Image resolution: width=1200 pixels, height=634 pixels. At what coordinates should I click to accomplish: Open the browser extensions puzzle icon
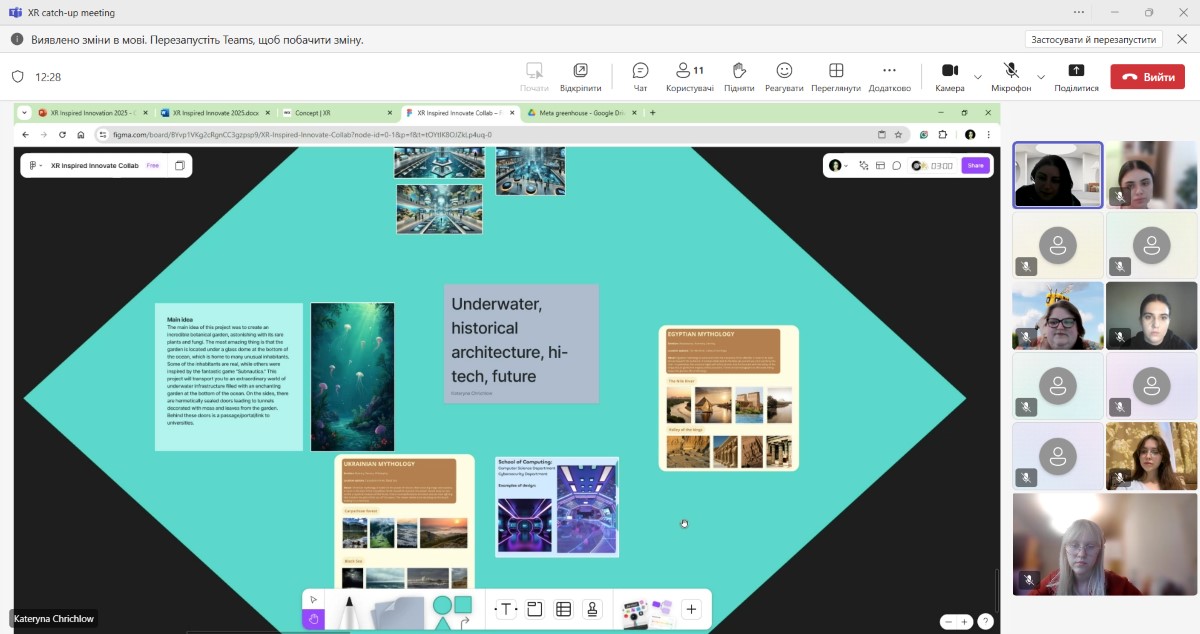[942, 134]
